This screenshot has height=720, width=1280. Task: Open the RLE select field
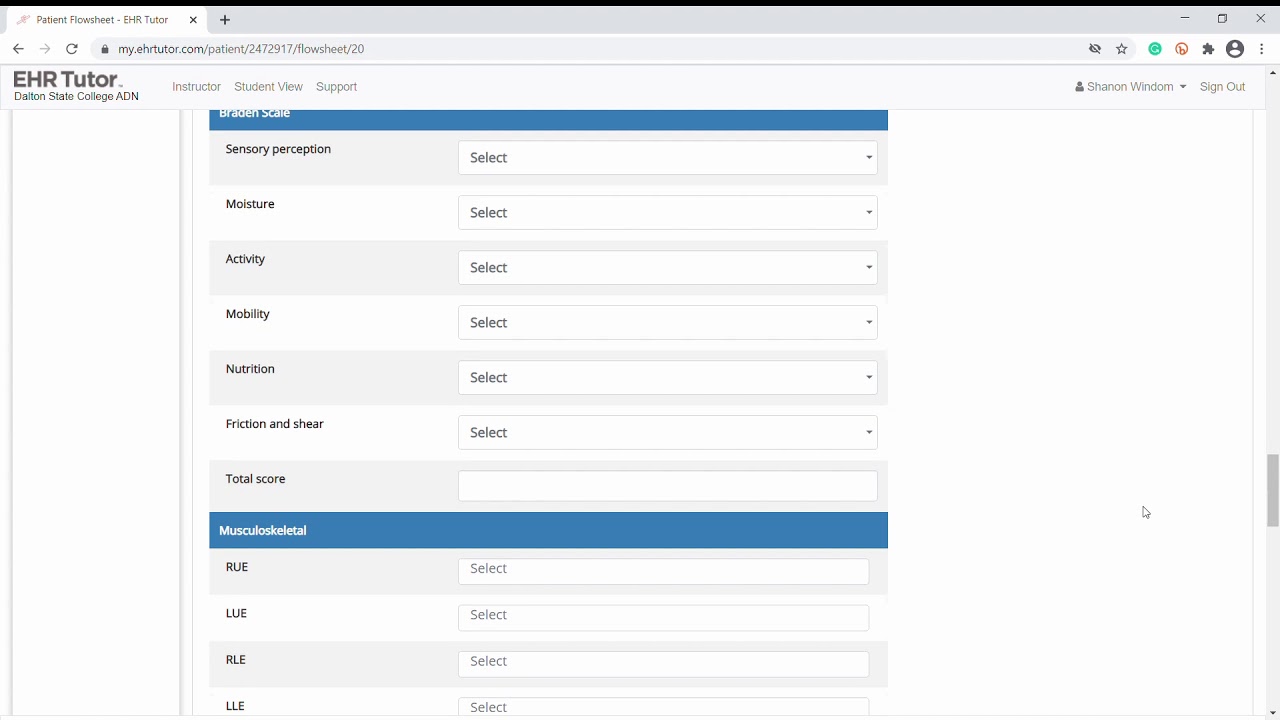pyautogui.click(x=663, y=663)
